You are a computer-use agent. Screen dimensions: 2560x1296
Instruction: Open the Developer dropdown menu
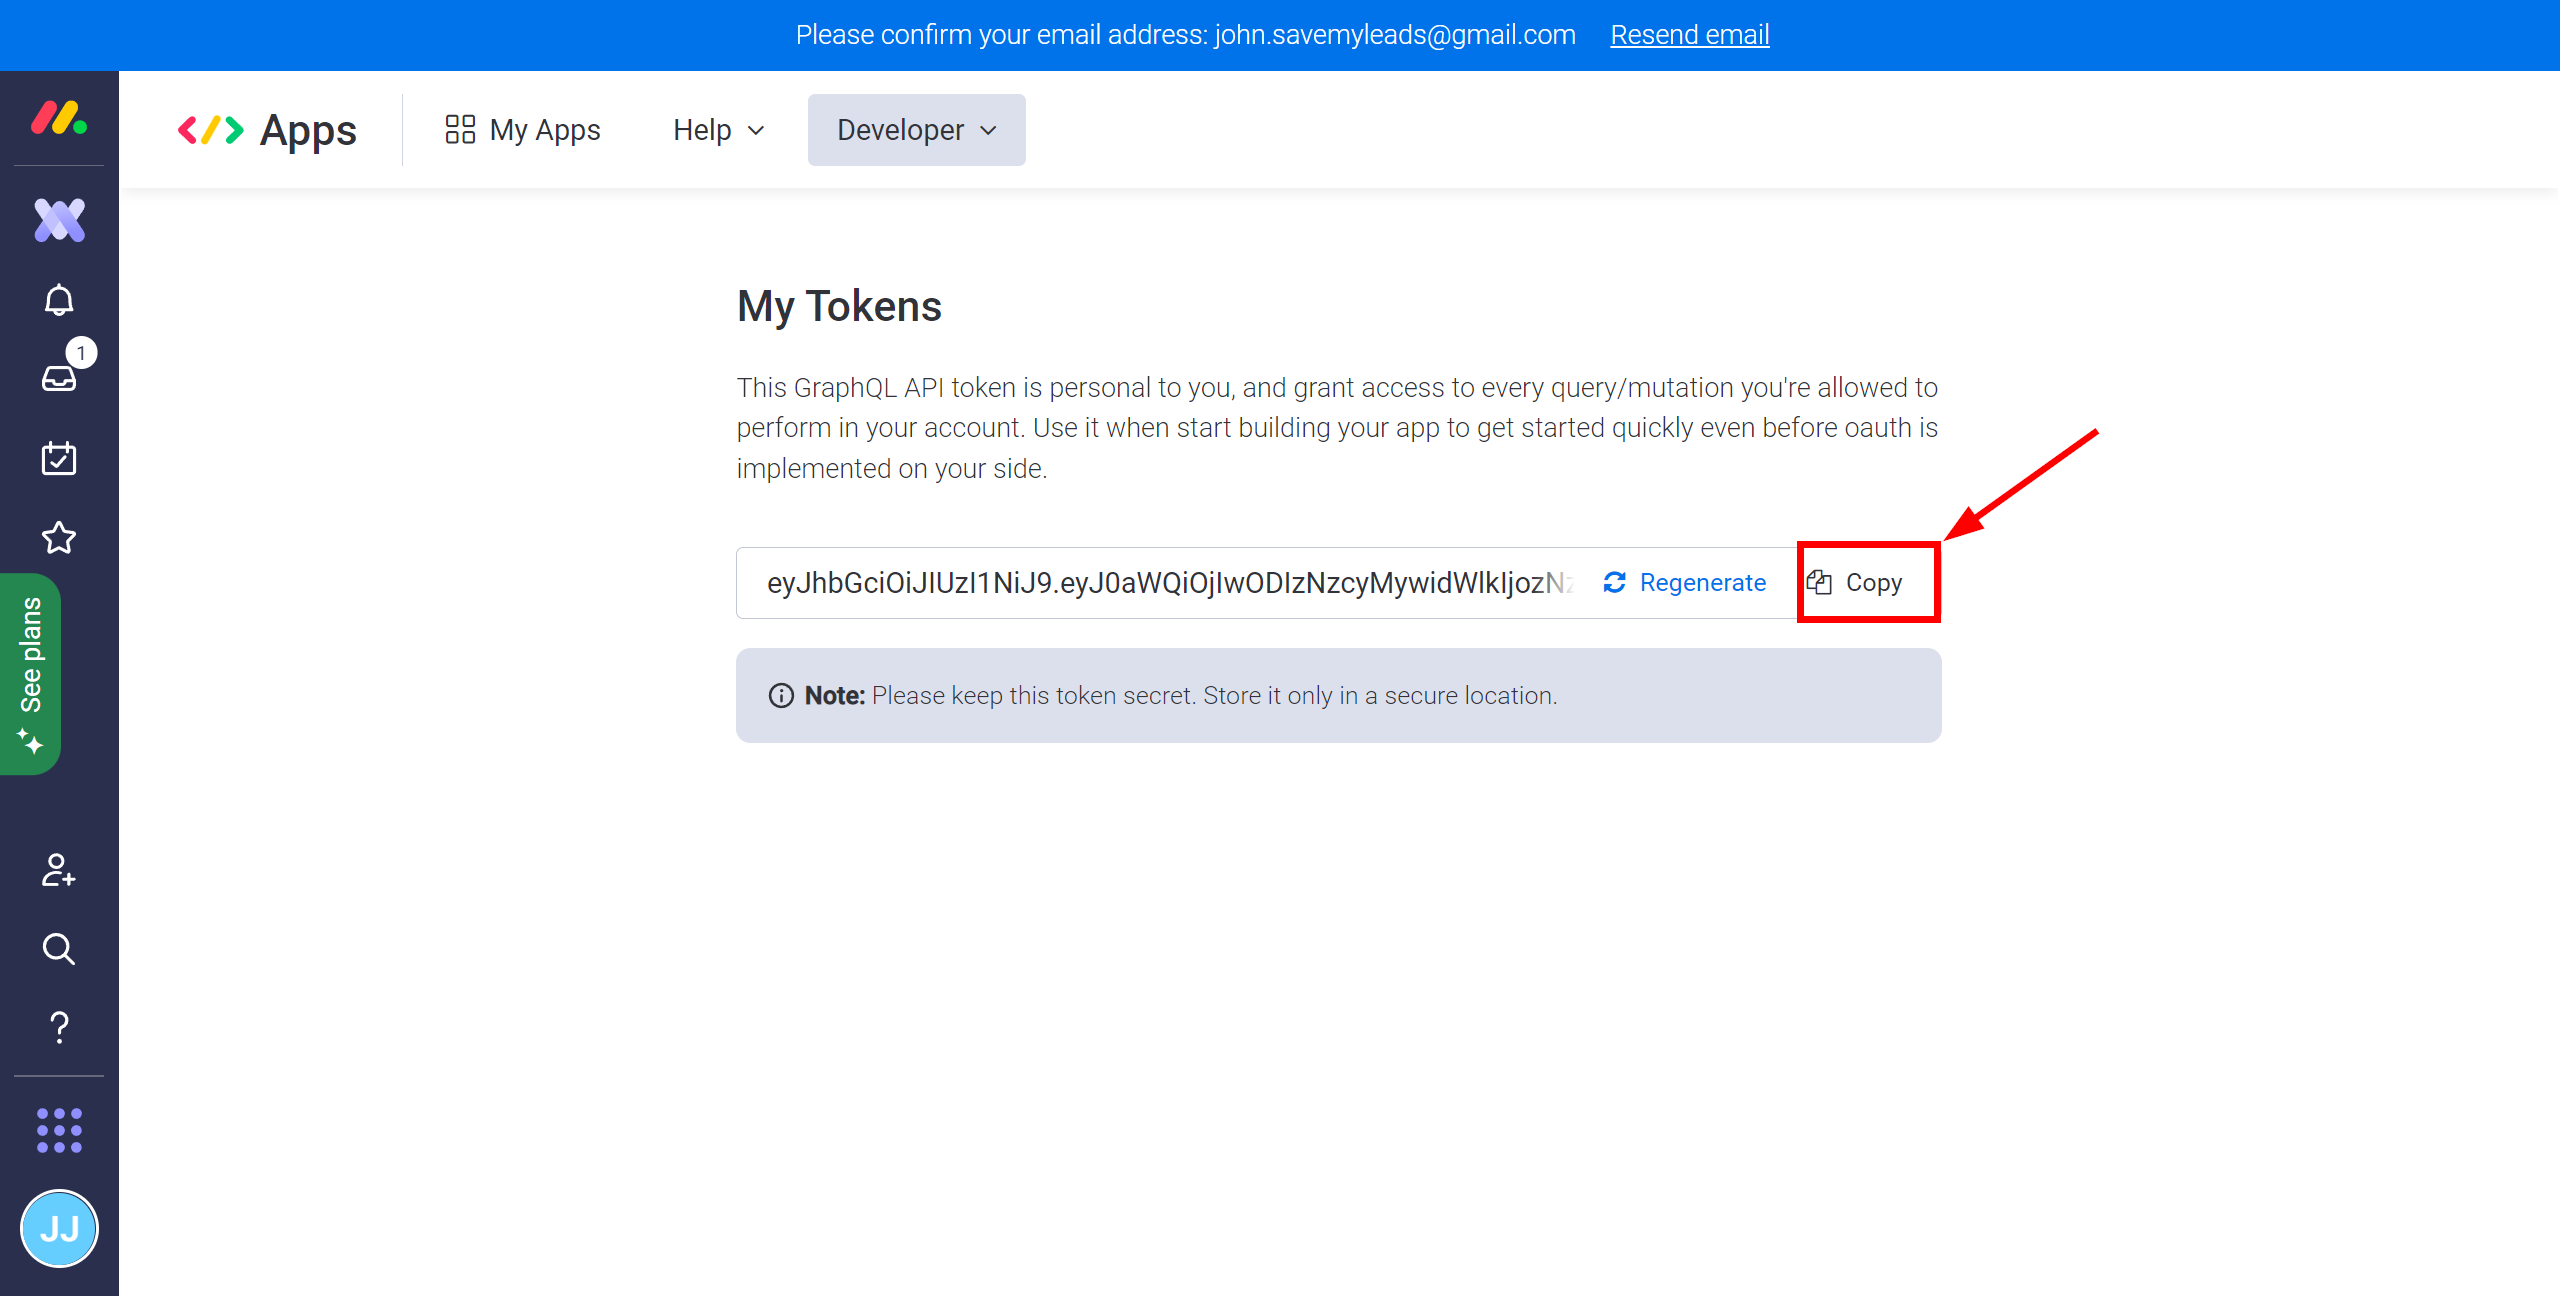(914, 131)
